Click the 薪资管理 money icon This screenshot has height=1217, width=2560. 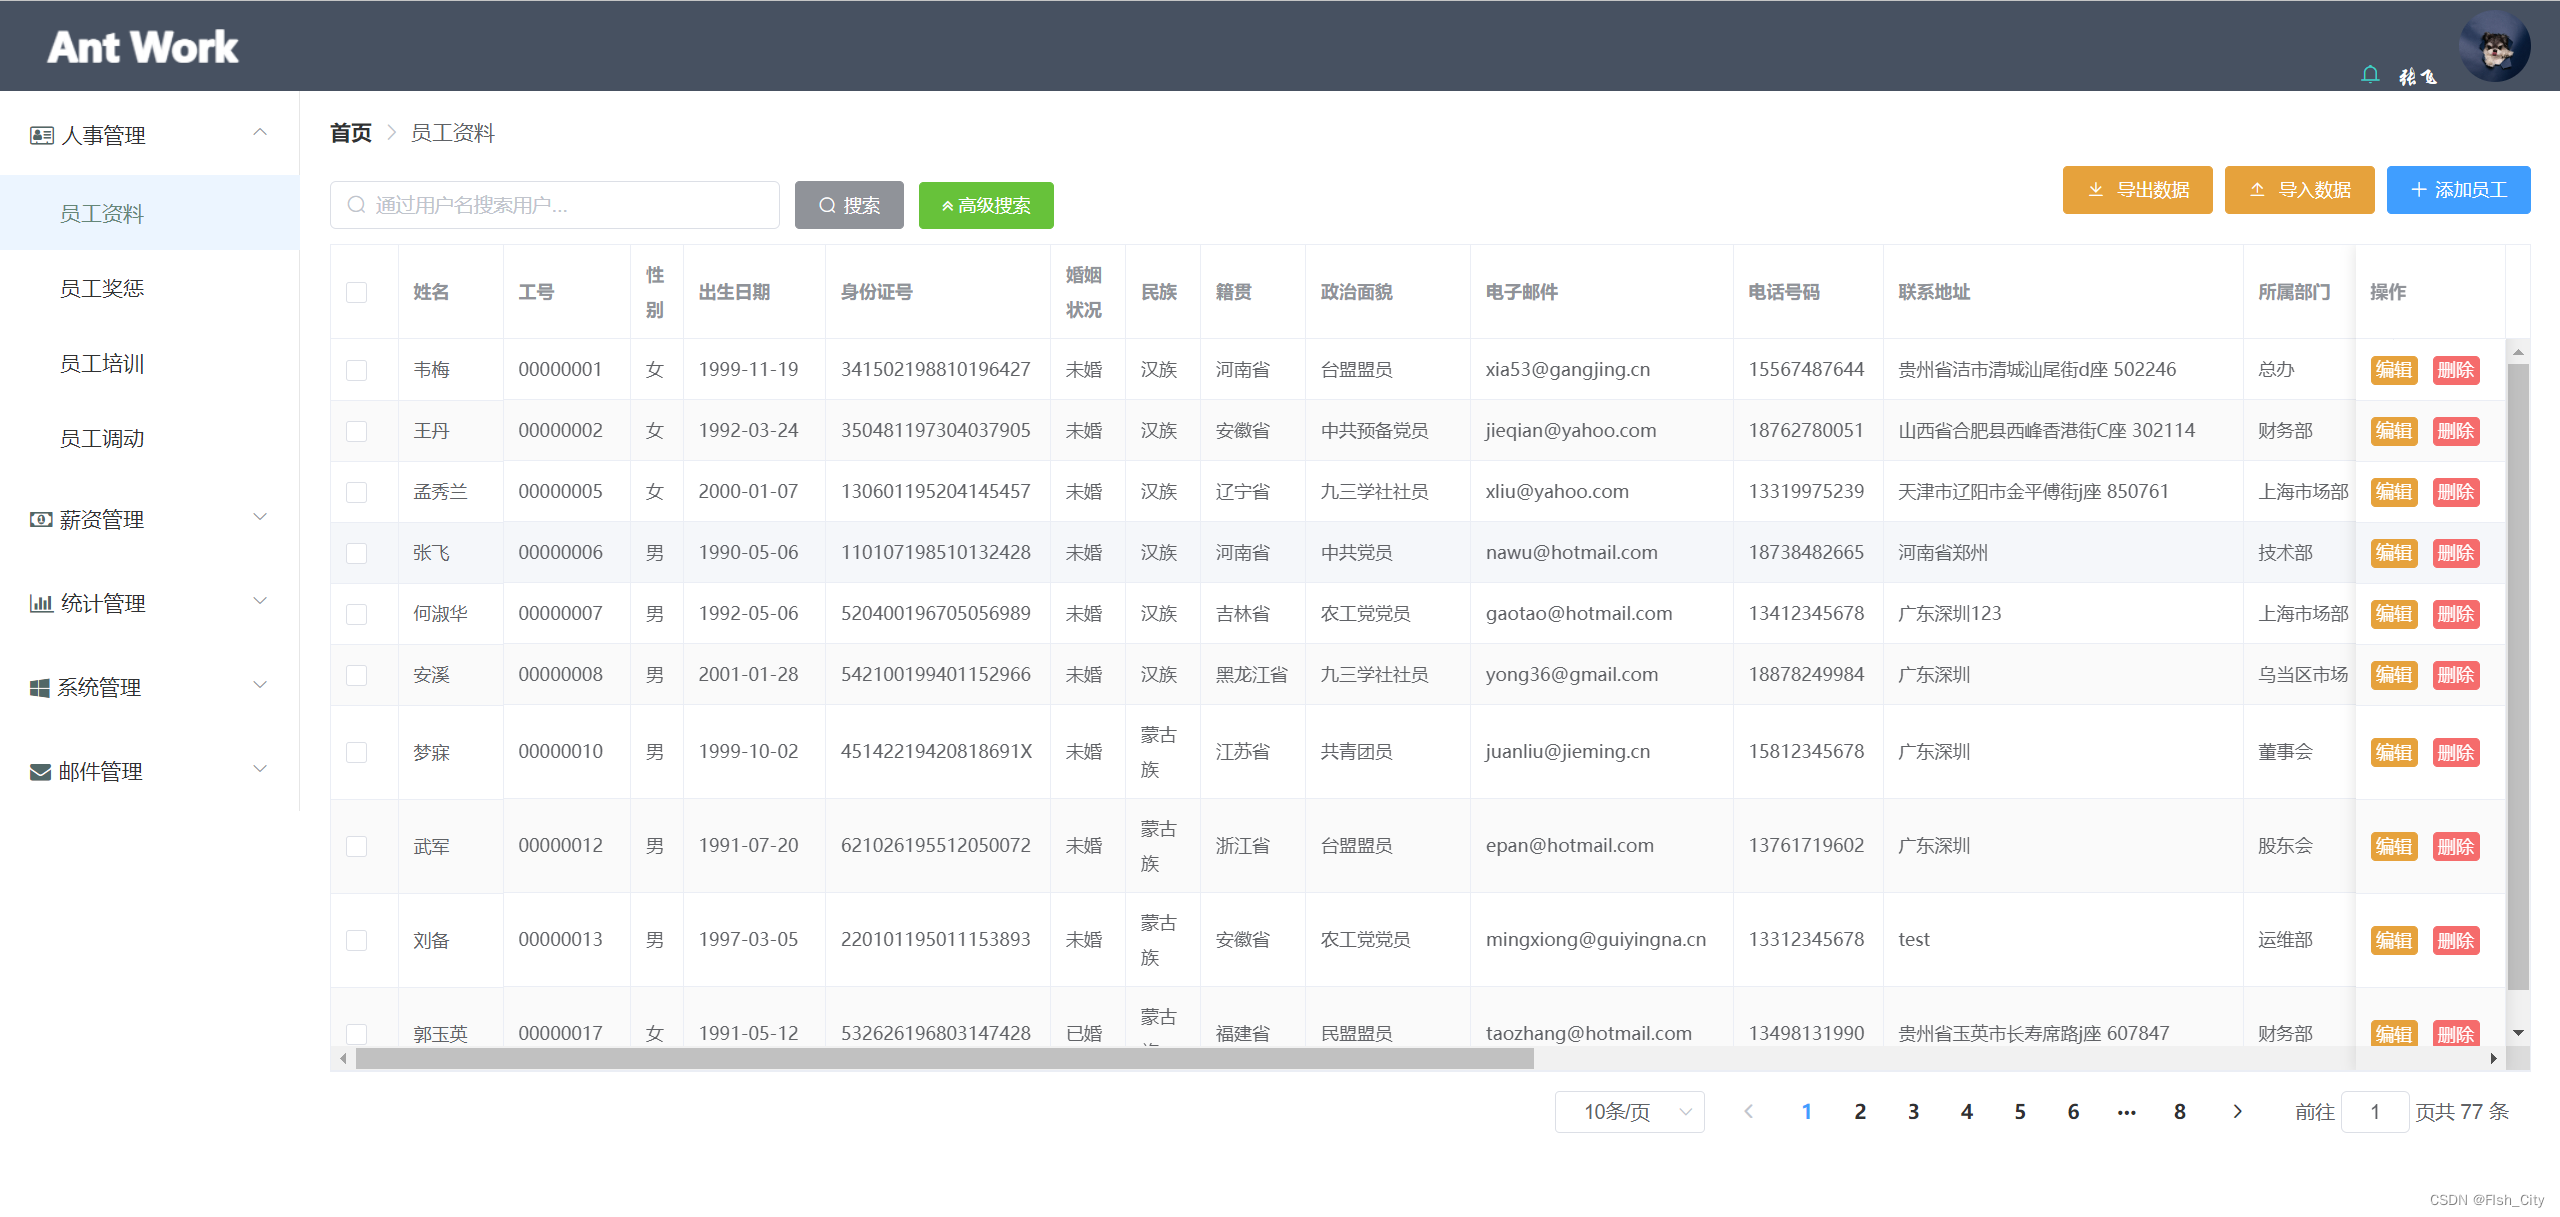41,519
